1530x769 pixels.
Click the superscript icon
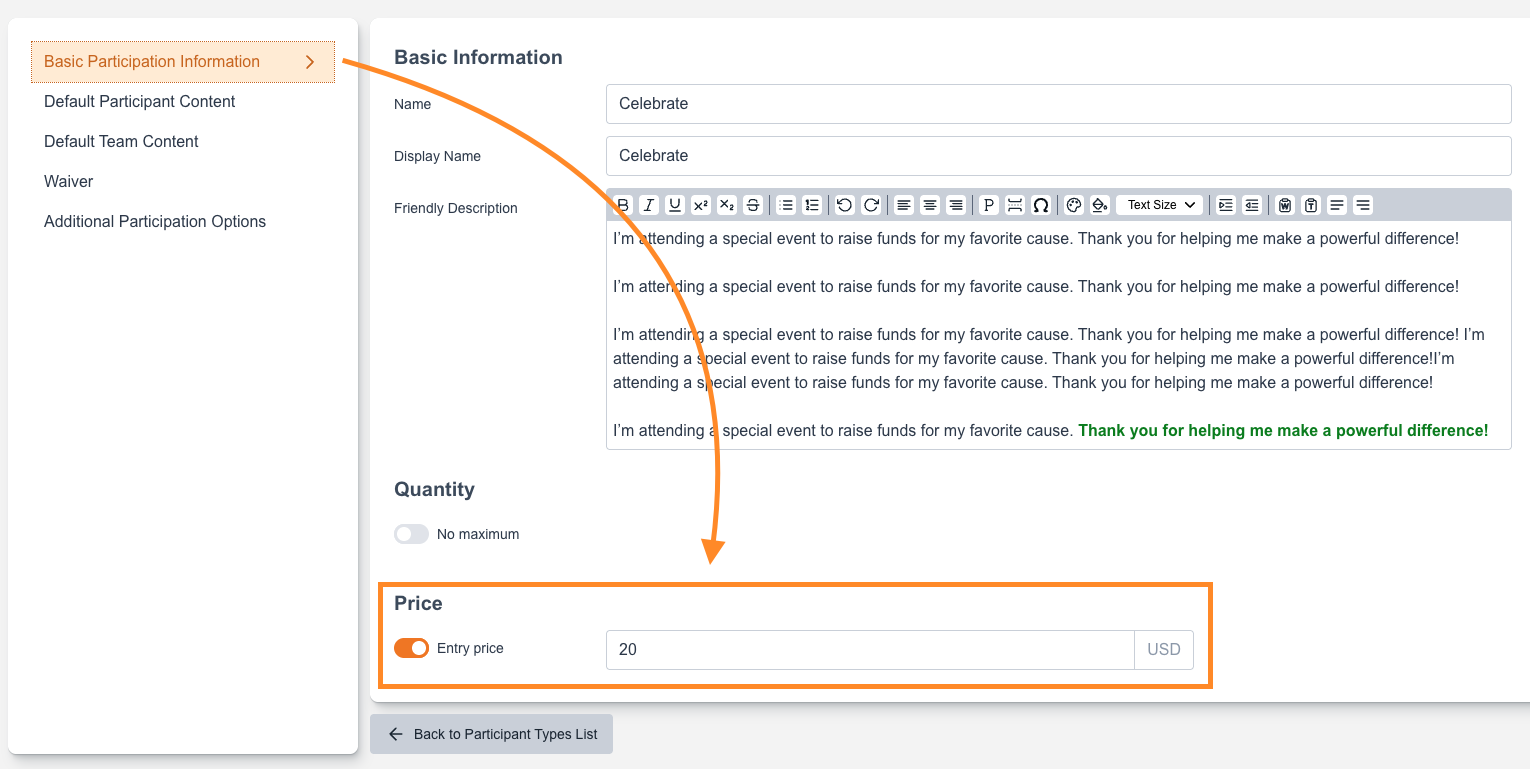coord(701,205)
